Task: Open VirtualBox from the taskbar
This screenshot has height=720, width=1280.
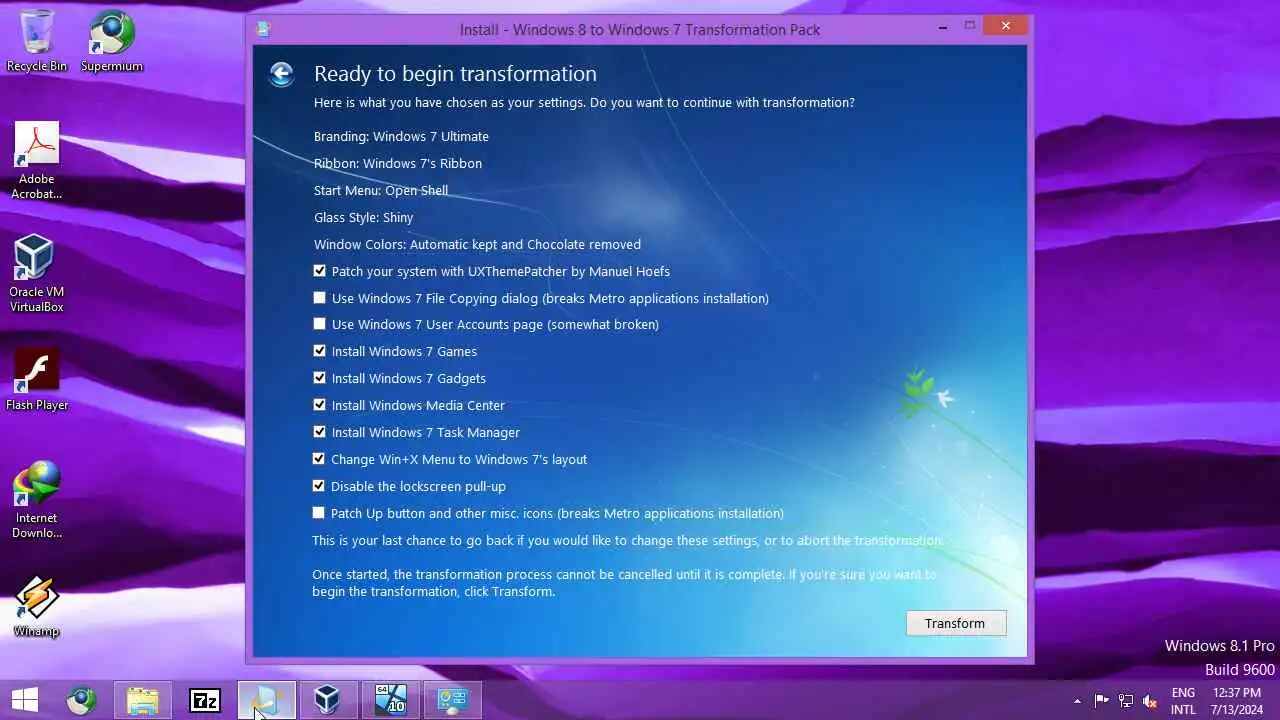Action: coord(327,700)
